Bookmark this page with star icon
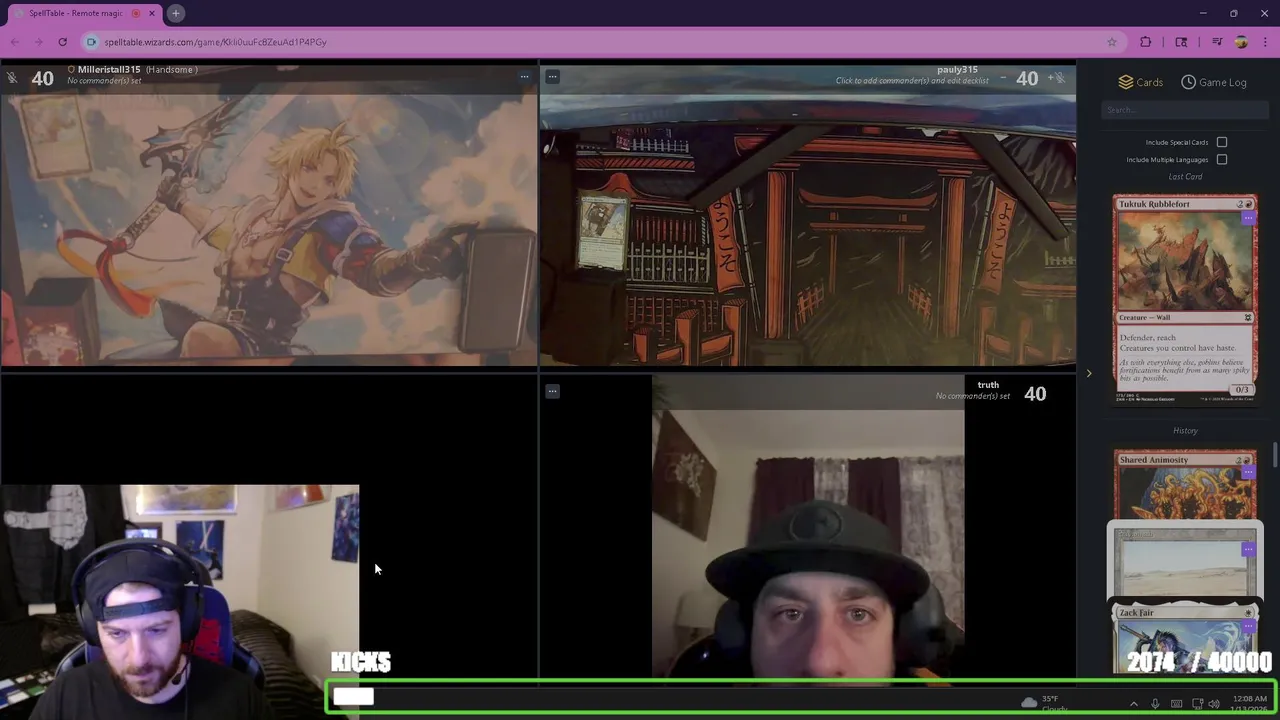The width and height of the screenshot is (1280, 720). pyautogui.click(x=1111, y=42)
